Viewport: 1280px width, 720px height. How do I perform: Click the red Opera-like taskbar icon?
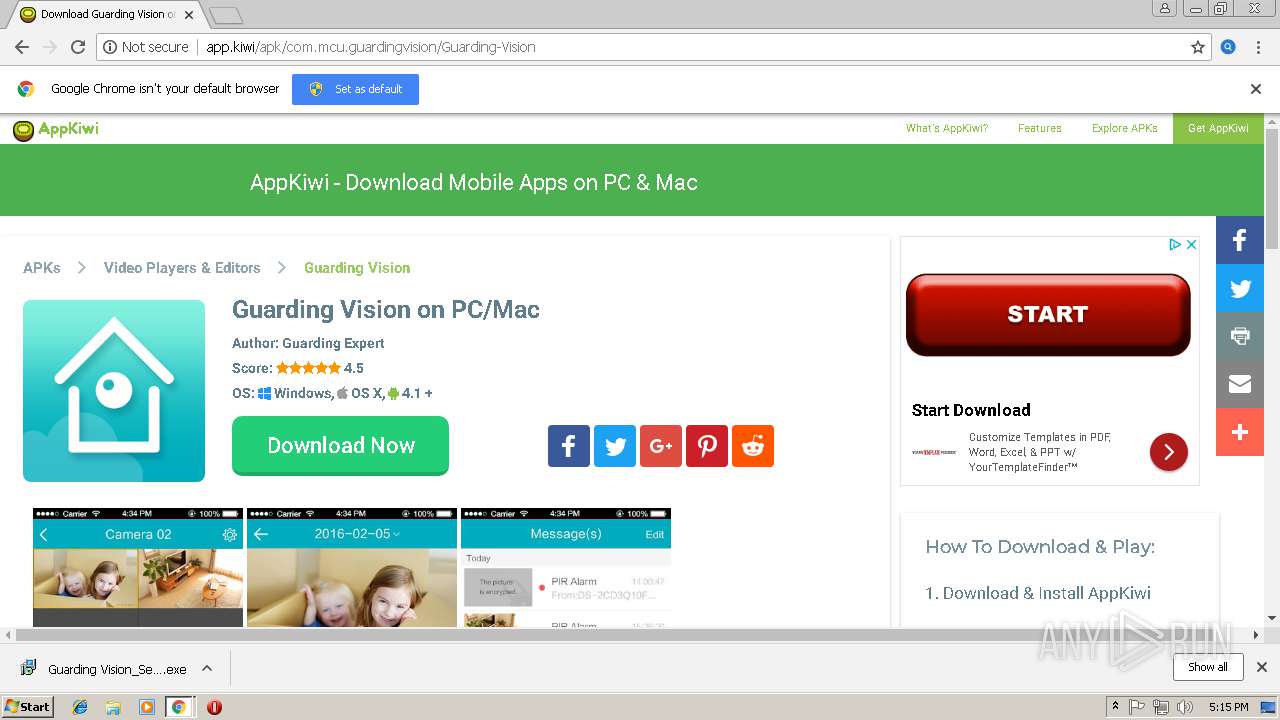pyautogui.click(x=214, y=707)
